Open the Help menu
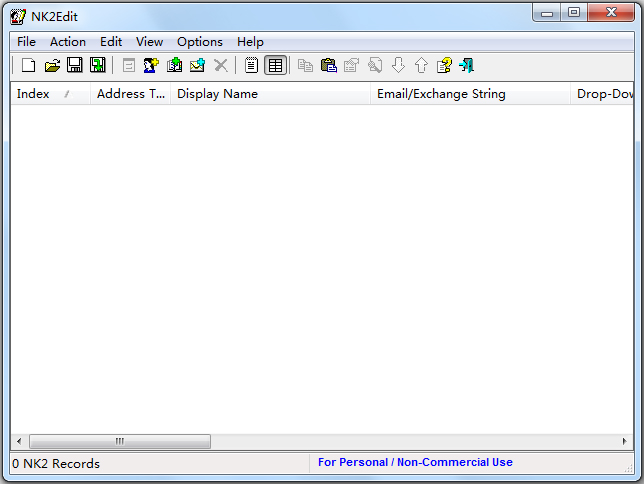This screenshot has height=484, width=644. [x=250, y=42]
